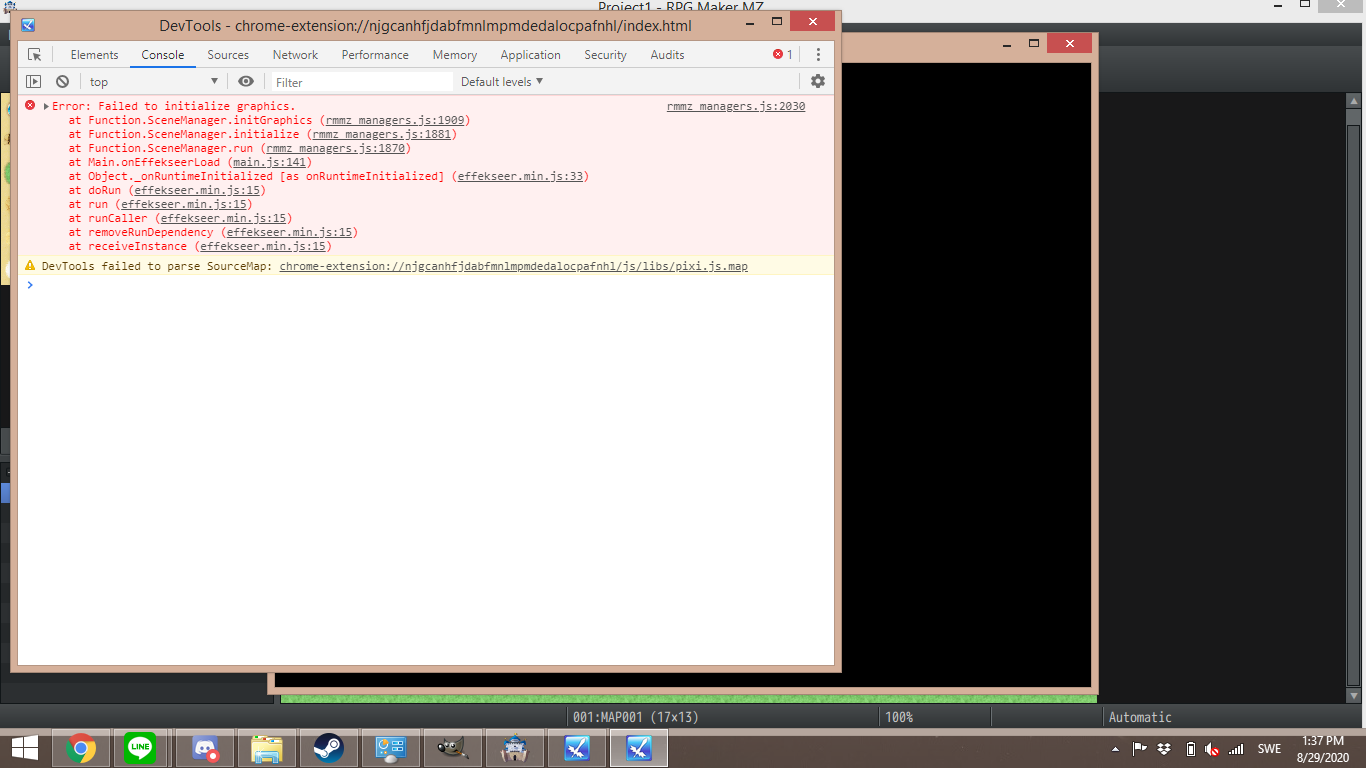Open Discord from the taskbar
1366x768 pixels.
205,748
